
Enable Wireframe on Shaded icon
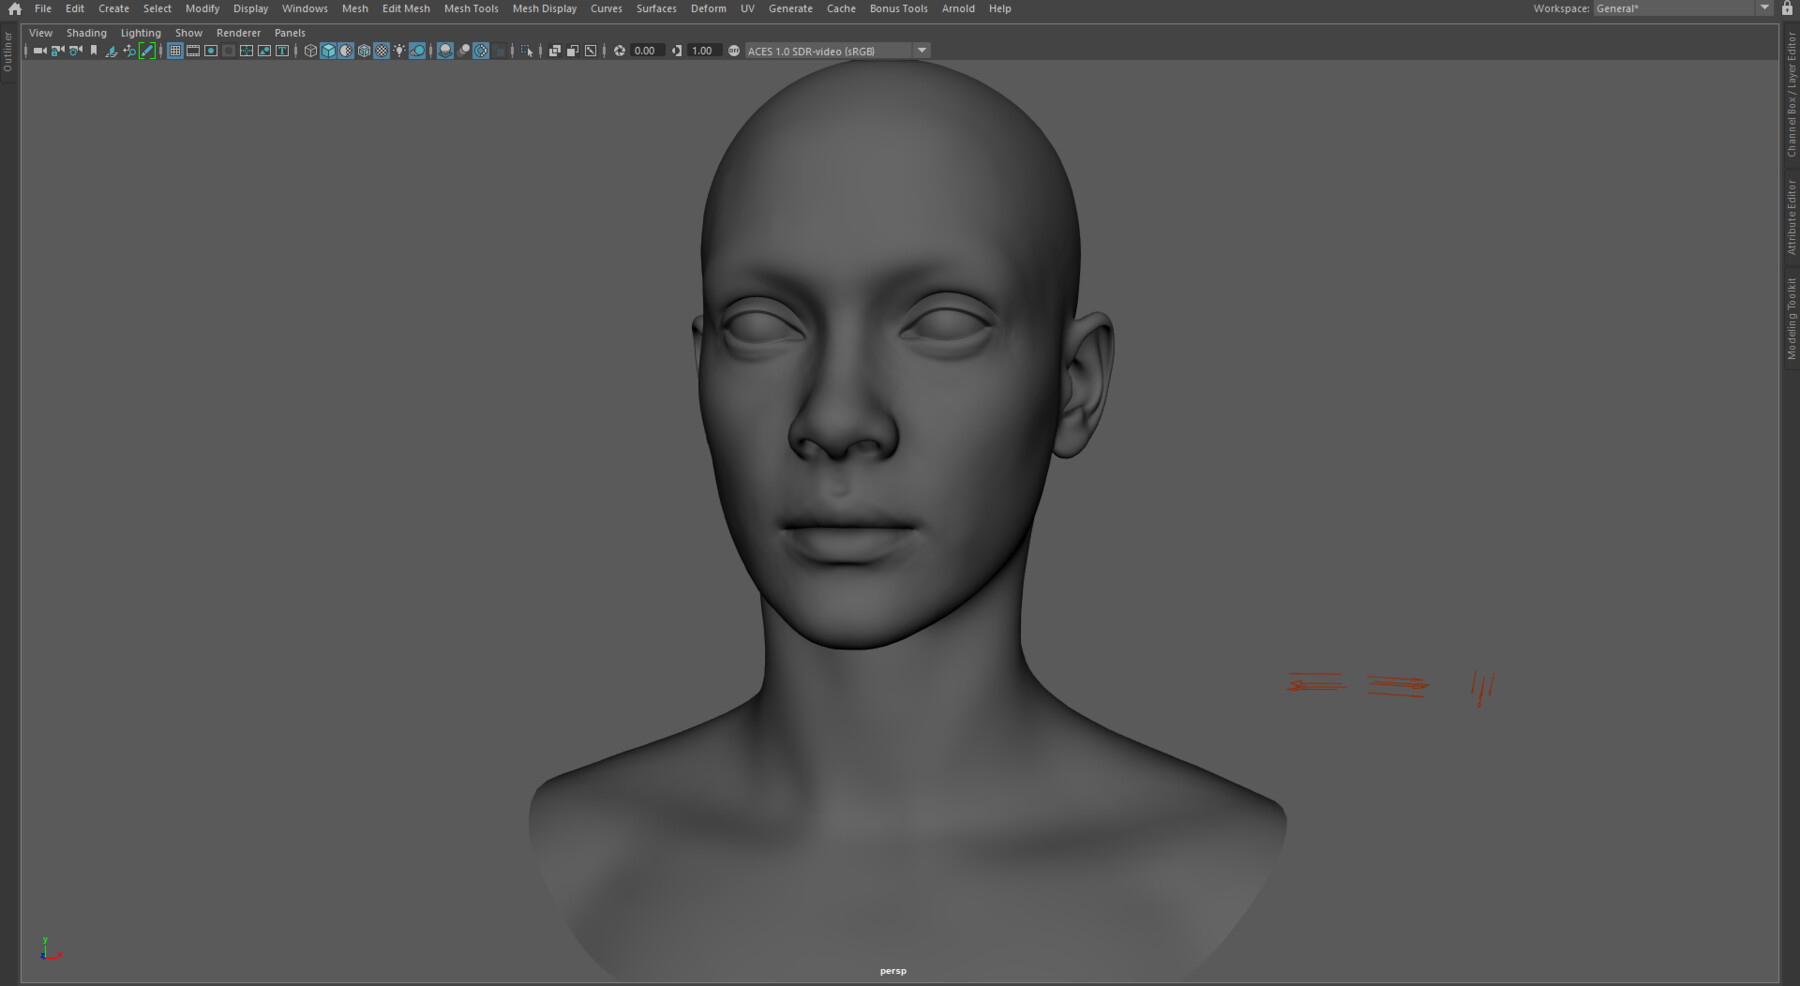coord(364,51)
